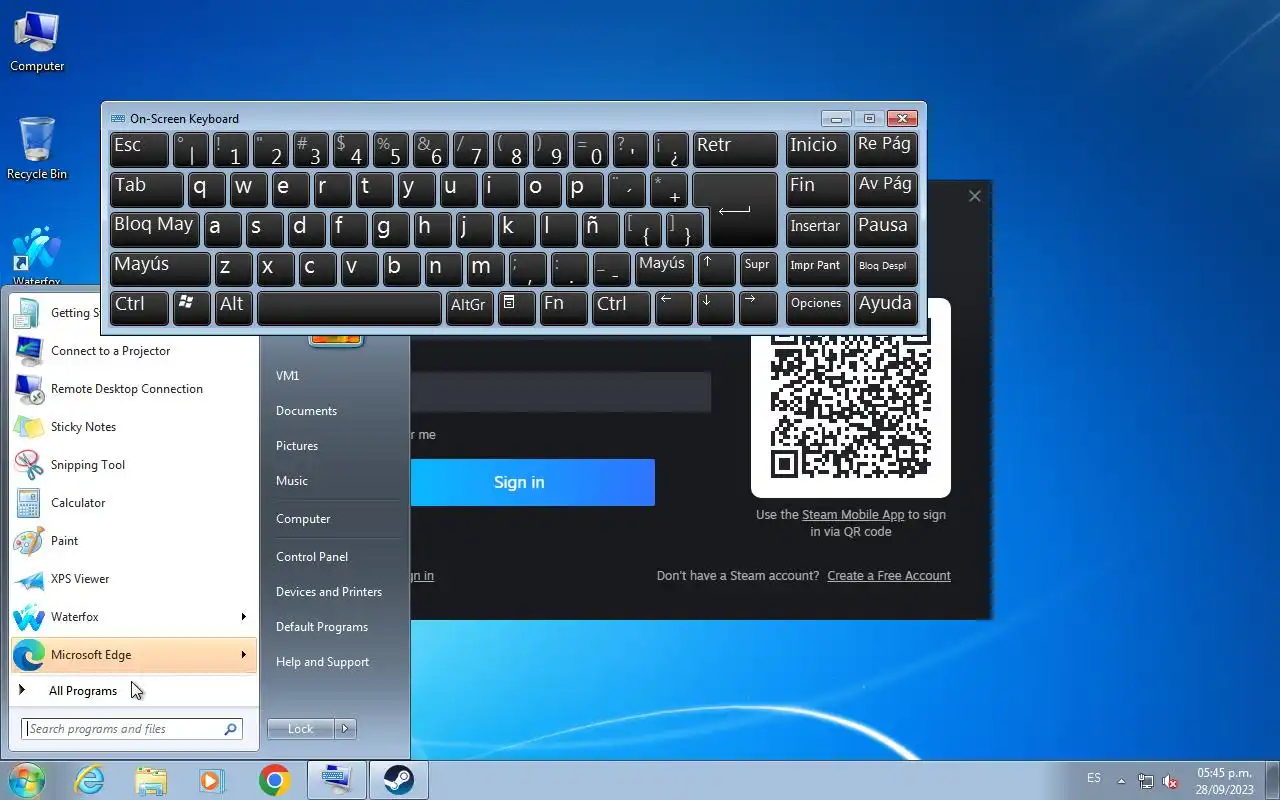Open Connect to a Projector
Screen dimensions: 1280x800
click(x=134, y=351)
